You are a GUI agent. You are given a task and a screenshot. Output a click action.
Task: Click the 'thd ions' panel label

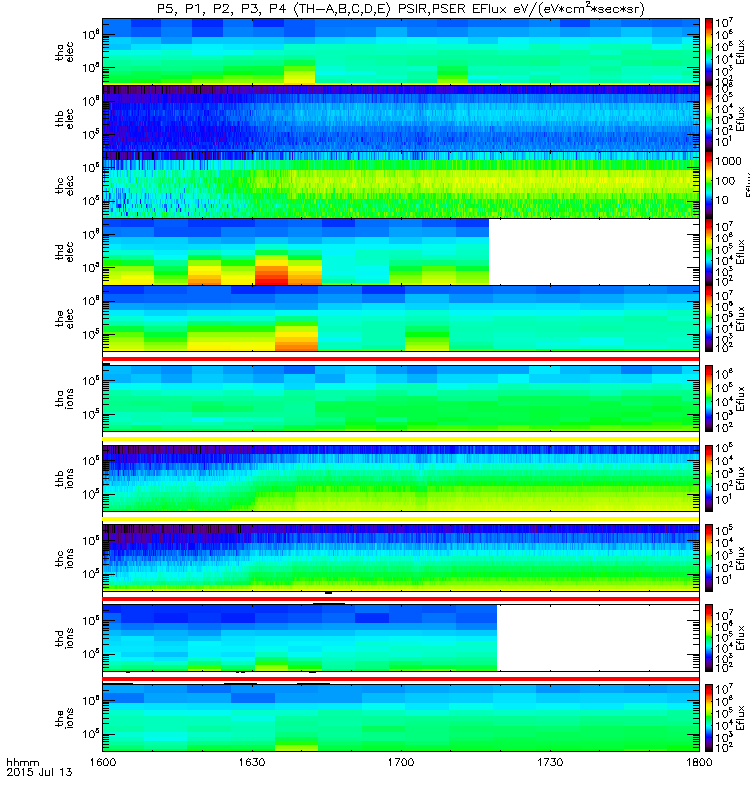pos(65,638)
